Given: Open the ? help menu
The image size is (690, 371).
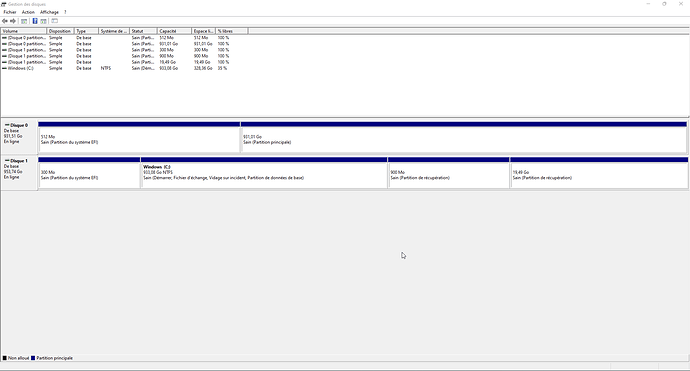Looking at the screenshot, I should pyautogui.click(x=65, y=12).
